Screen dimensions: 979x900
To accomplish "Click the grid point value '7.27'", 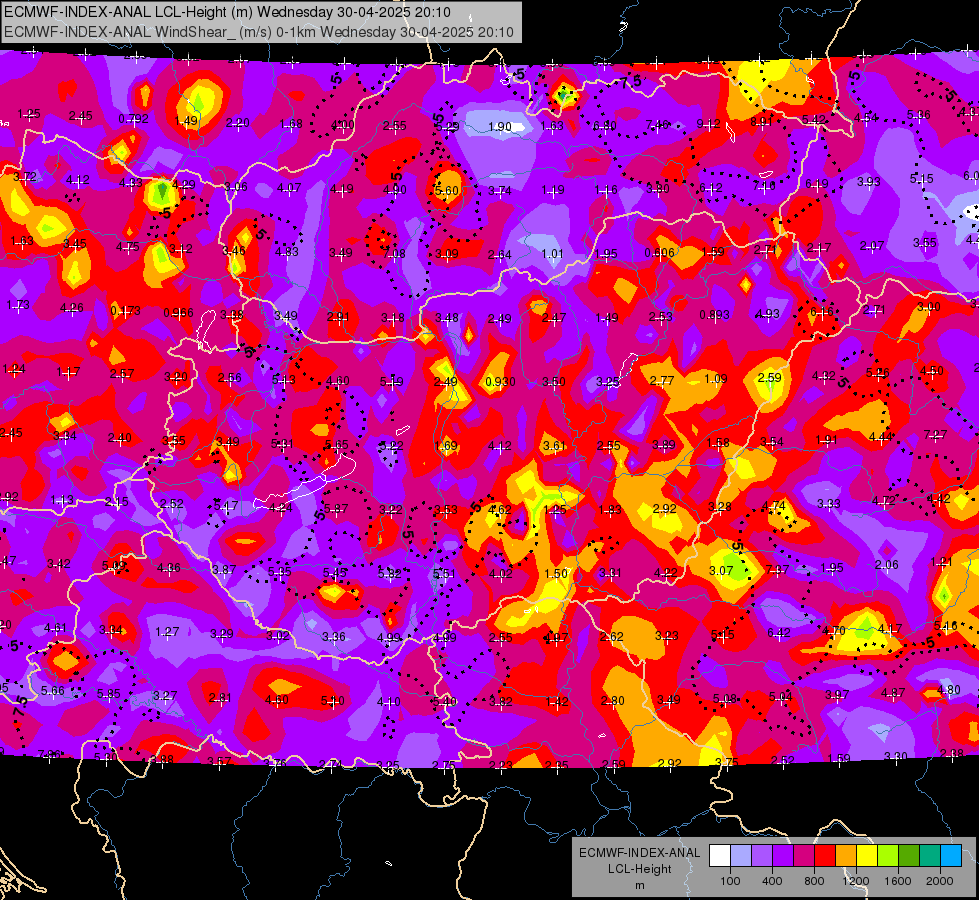I will pyautogui.click(x=935, y=435).
